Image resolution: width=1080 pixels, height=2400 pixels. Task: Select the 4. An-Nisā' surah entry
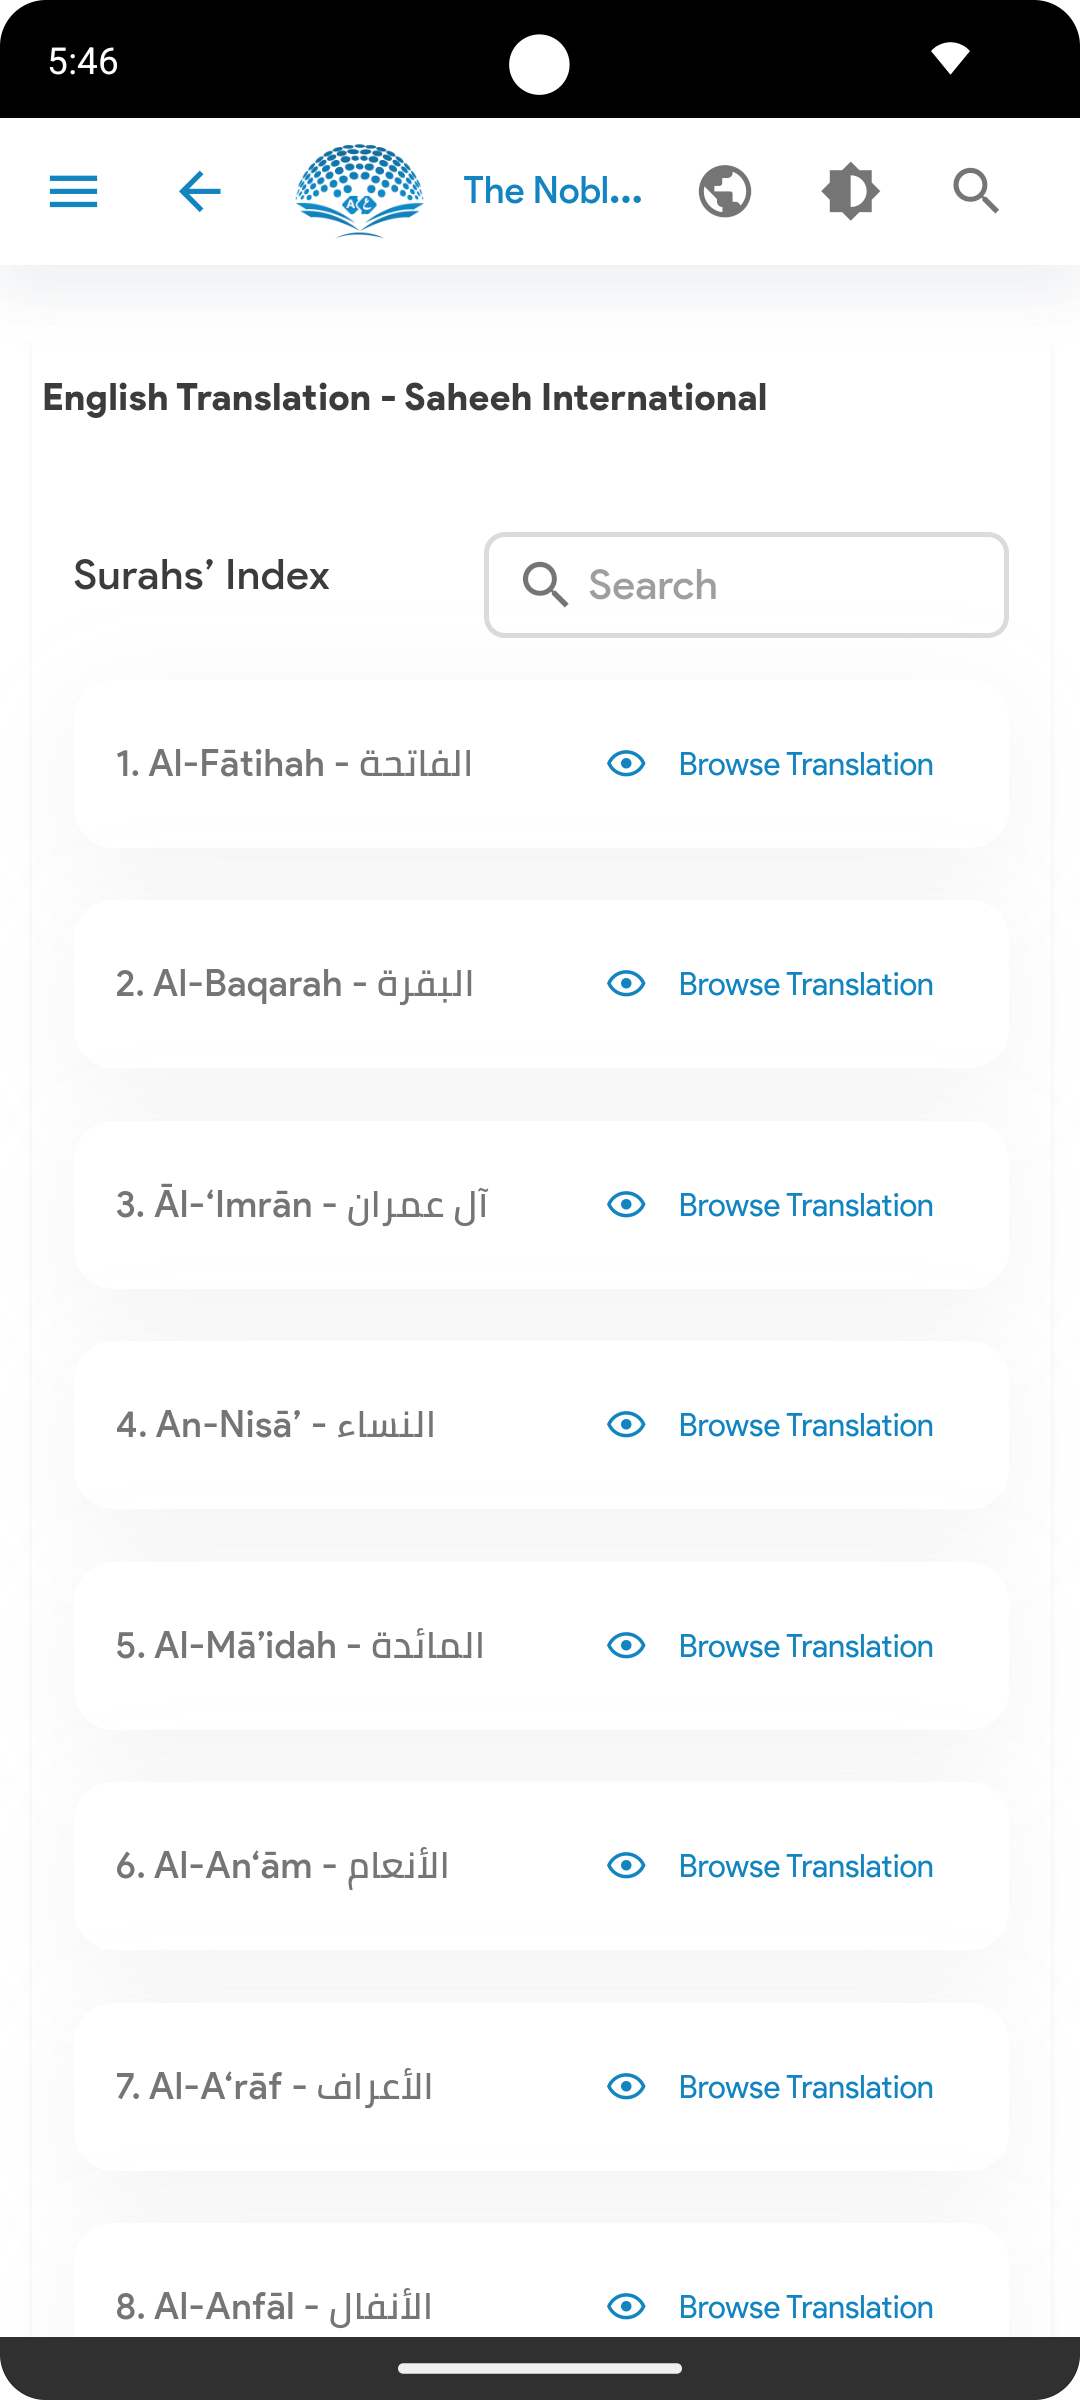pyautogui.click(x=275, y=1425)
